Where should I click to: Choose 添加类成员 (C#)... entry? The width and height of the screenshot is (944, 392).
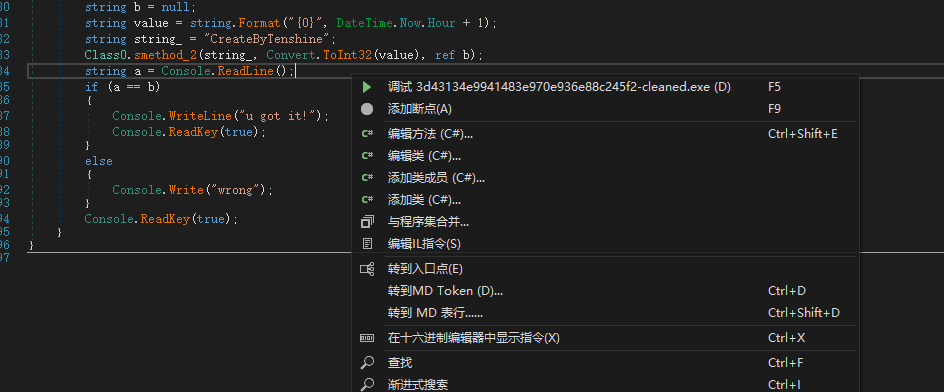[x=605, y=178]
